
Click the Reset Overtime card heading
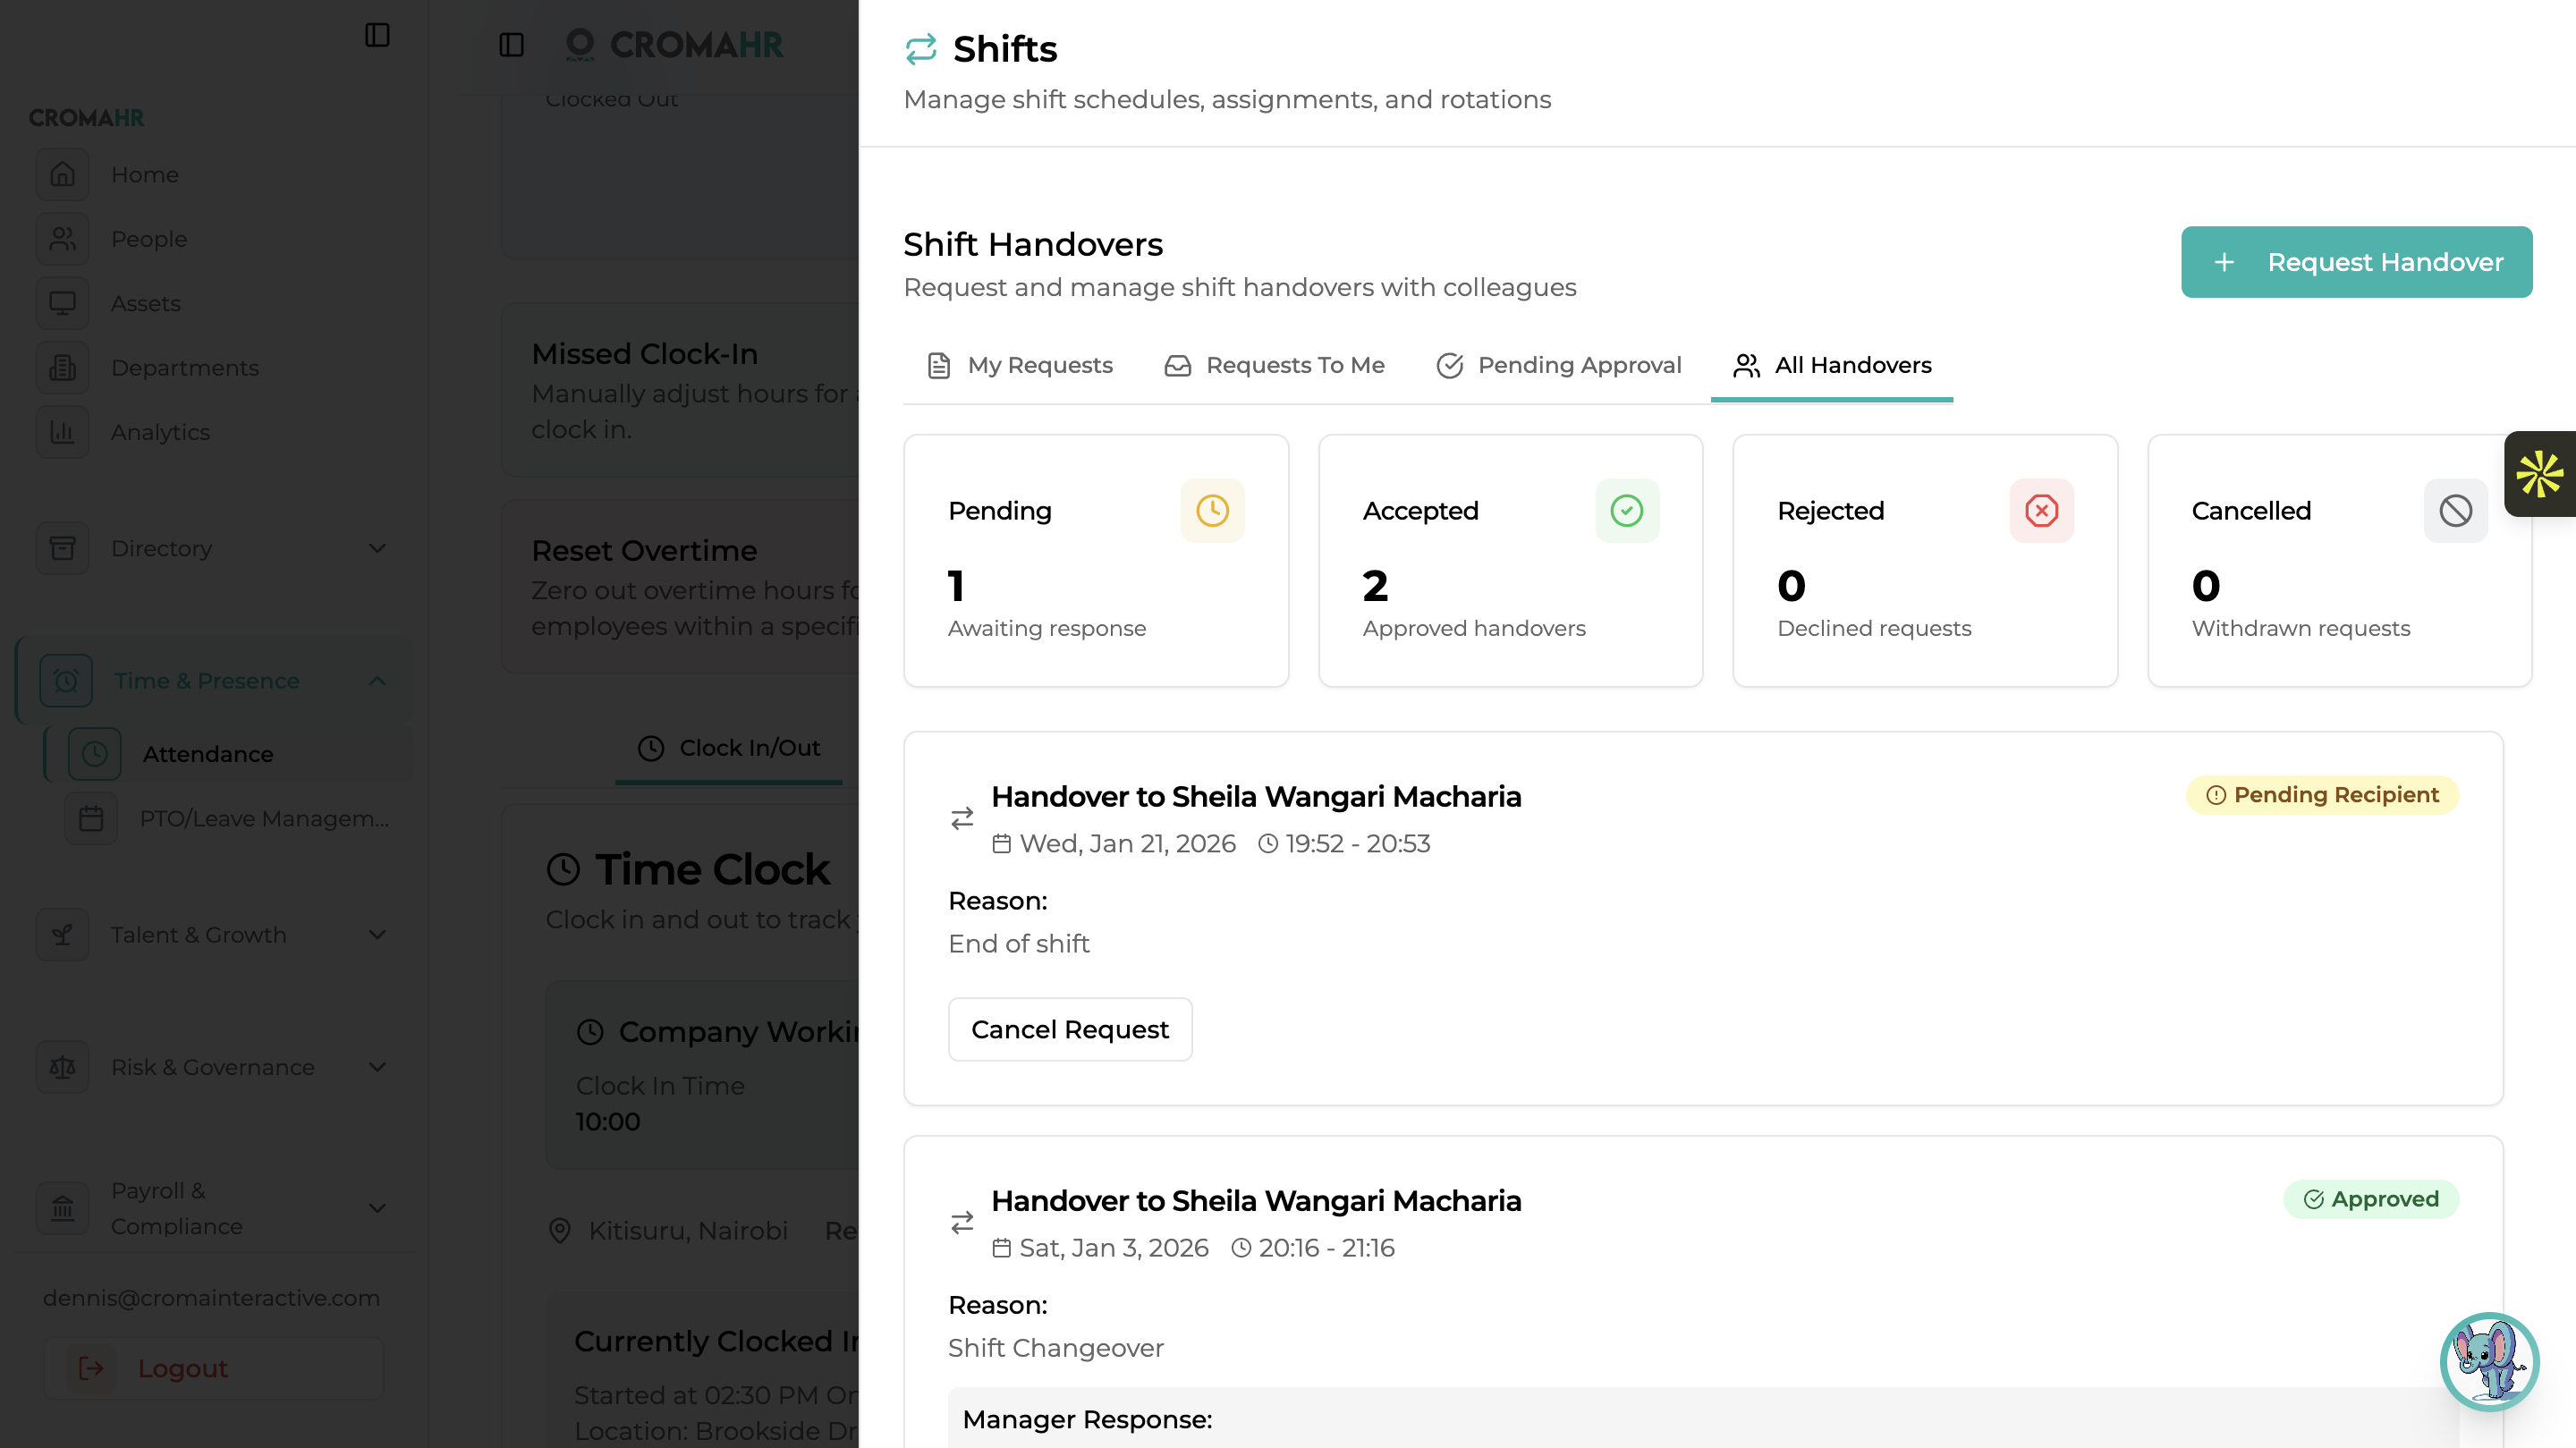click(643, 551)
